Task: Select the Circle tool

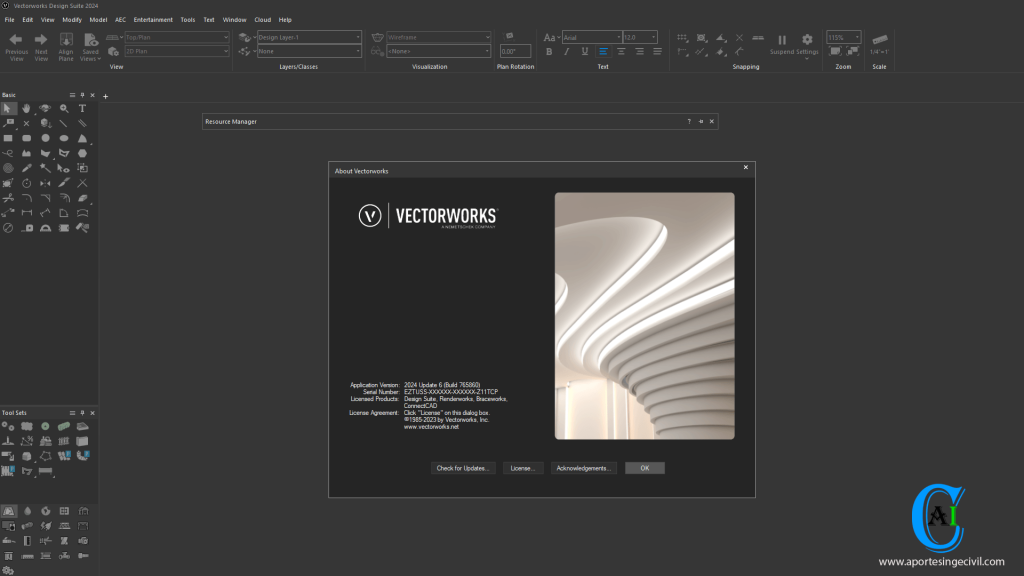Action: coord(45,138)
